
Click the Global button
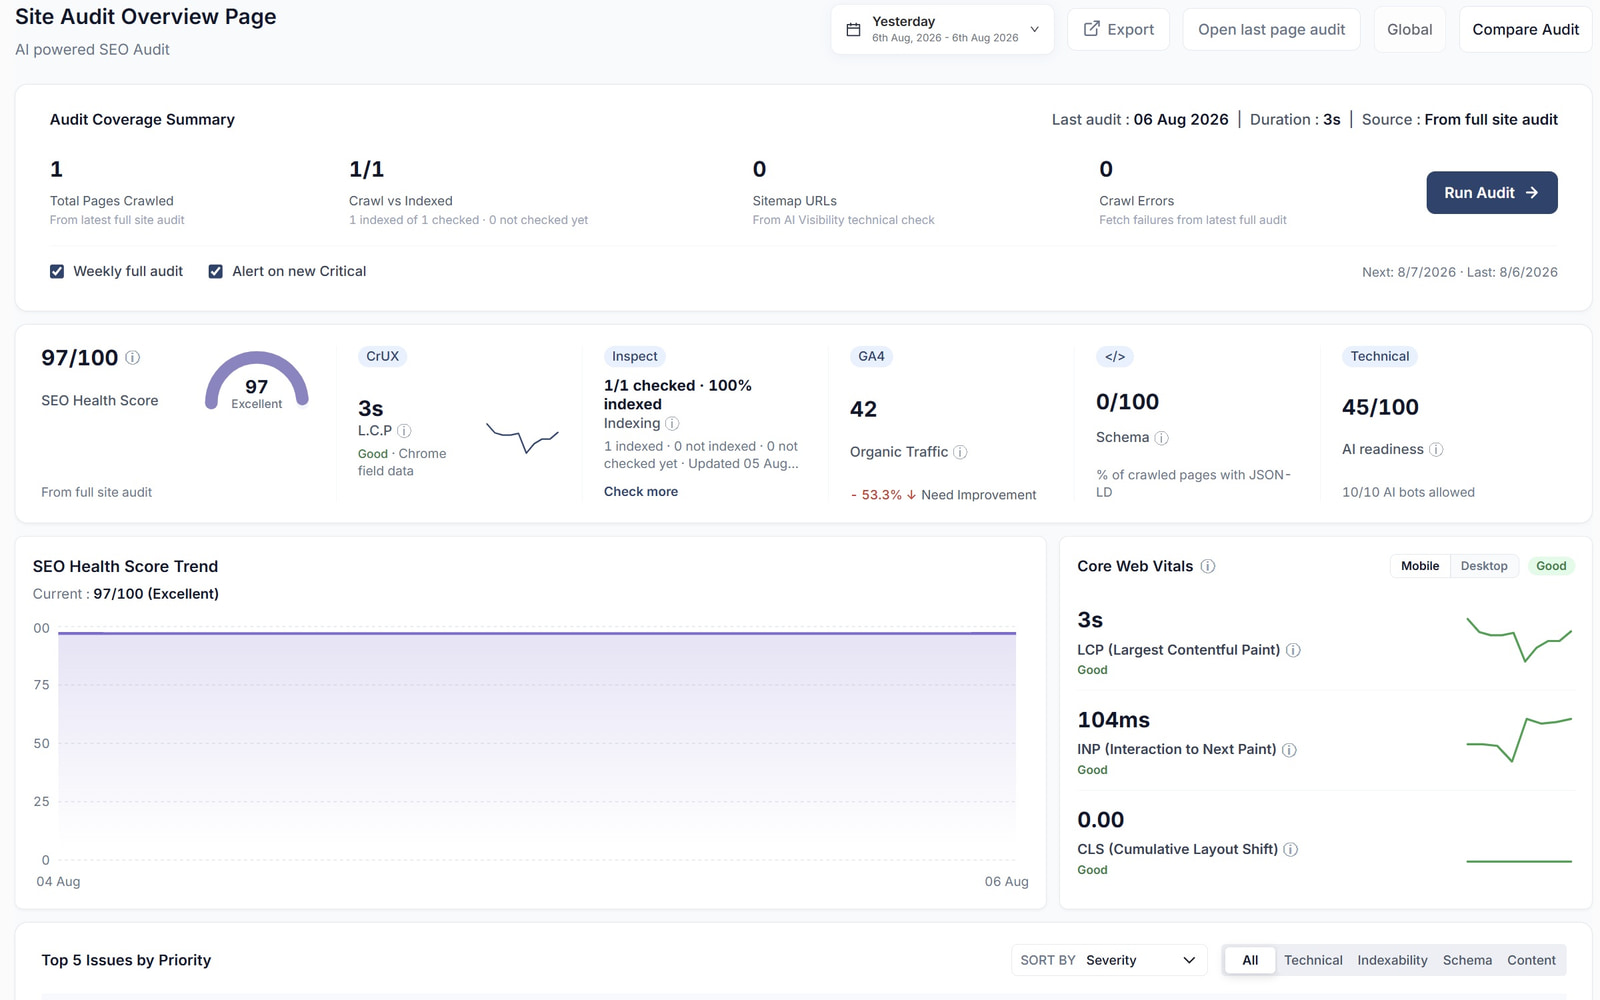point(1409,29)
